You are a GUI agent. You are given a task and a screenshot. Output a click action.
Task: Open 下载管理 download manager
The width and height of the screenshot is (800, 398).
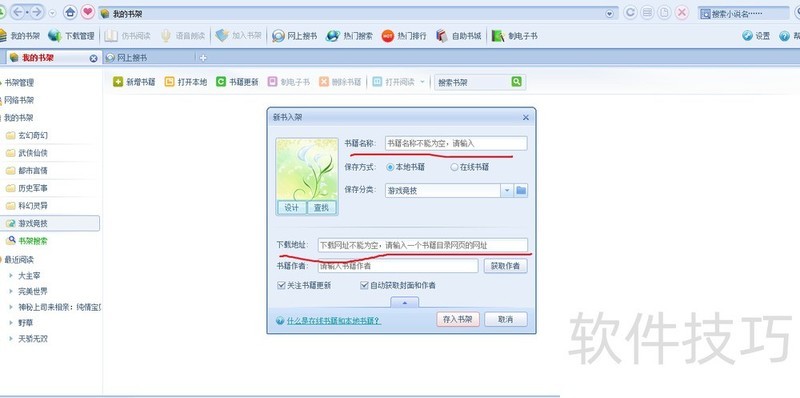(71, 36)
